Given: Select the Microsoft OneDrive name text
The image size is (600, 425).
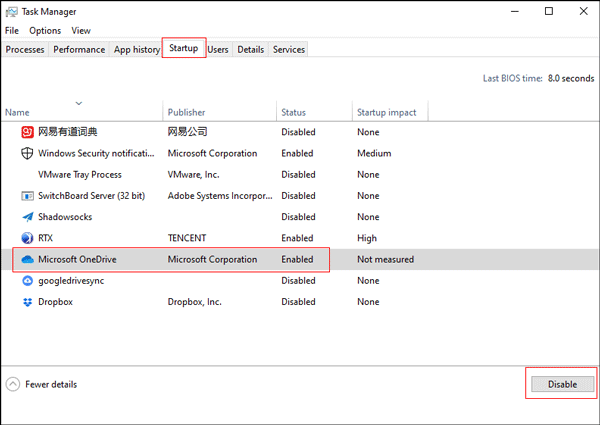Looking at the screenshot, I should [x=77, y=259].
